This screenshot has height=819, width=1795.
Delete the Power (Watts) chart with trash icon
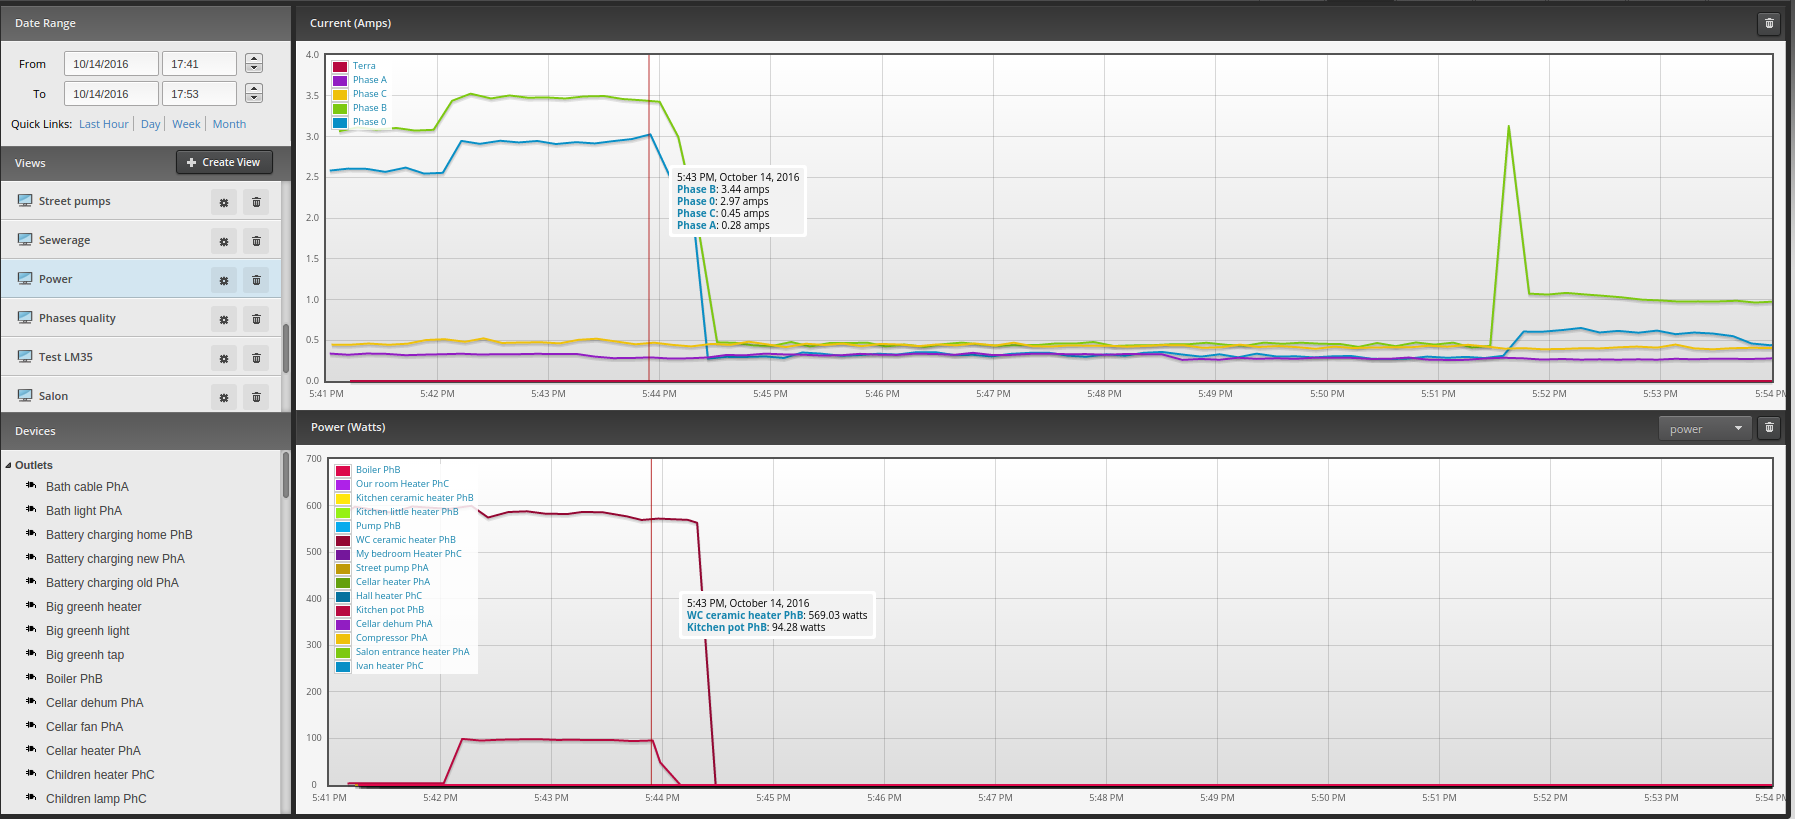1769,428
